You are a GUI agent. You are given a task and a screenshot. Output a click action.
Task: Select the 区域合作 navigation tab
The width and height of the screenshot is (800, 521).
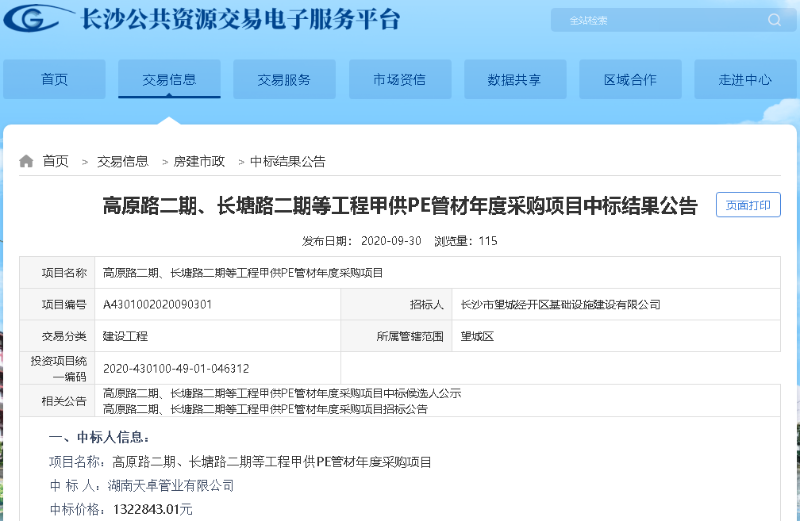(630, 80)
